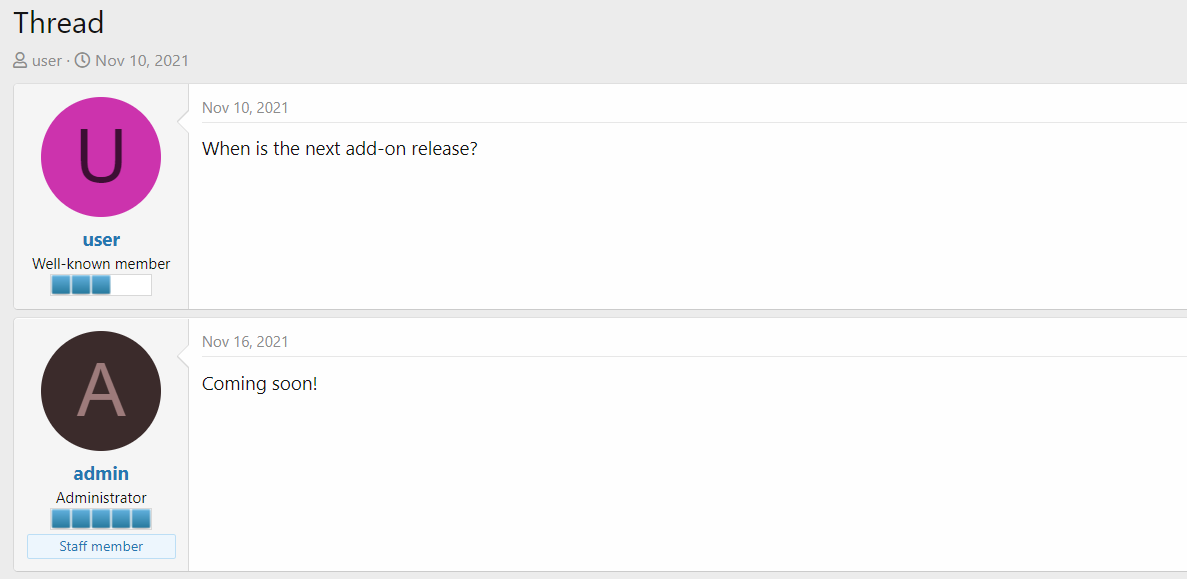The width and height of the screenshot is (1187, 579).
Task: Click the person icon in thread header
Action: tap(20, 61)
